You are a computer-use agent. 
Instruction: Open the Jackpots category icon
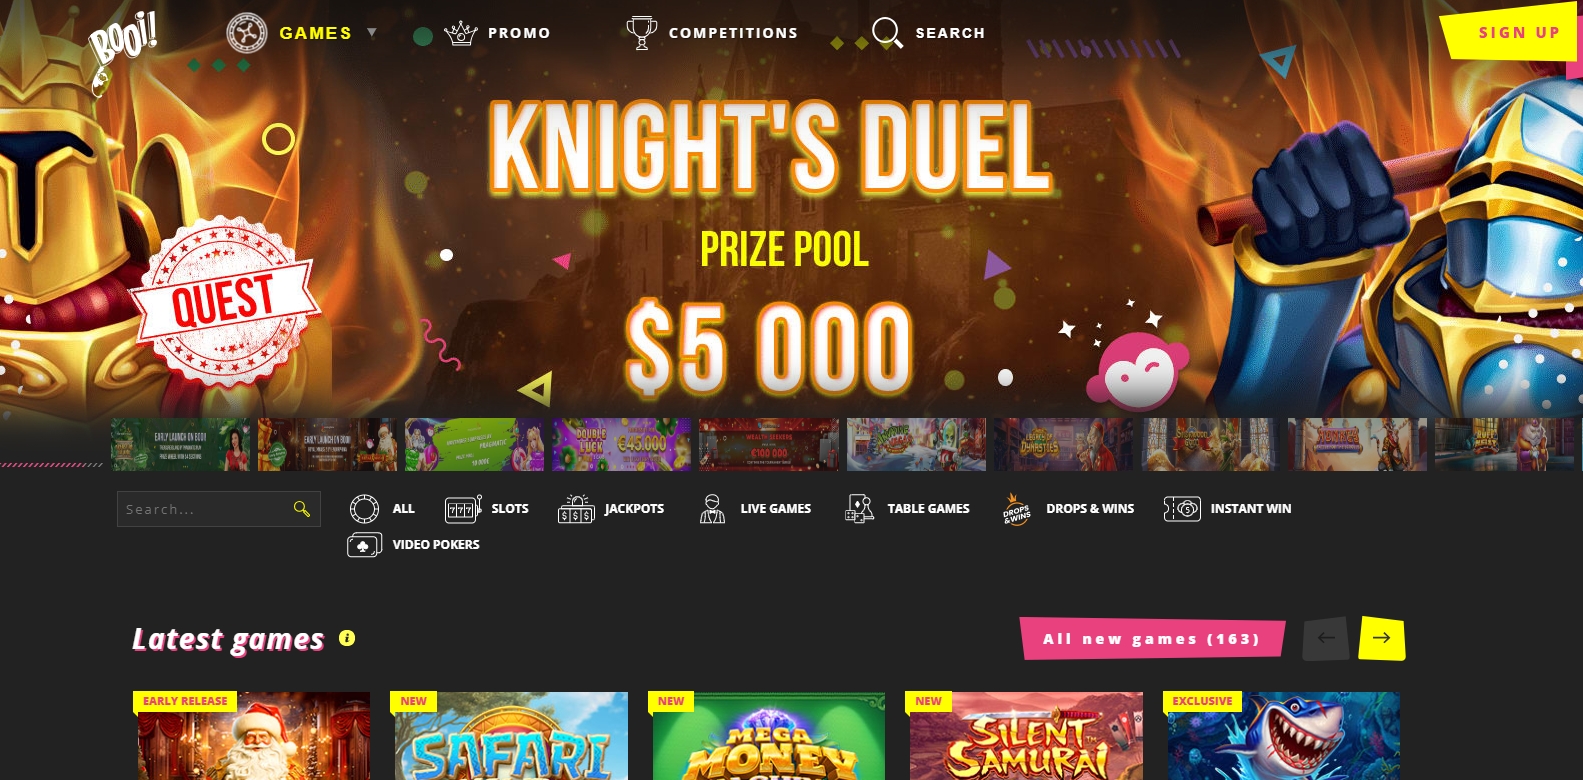point(576,509)
